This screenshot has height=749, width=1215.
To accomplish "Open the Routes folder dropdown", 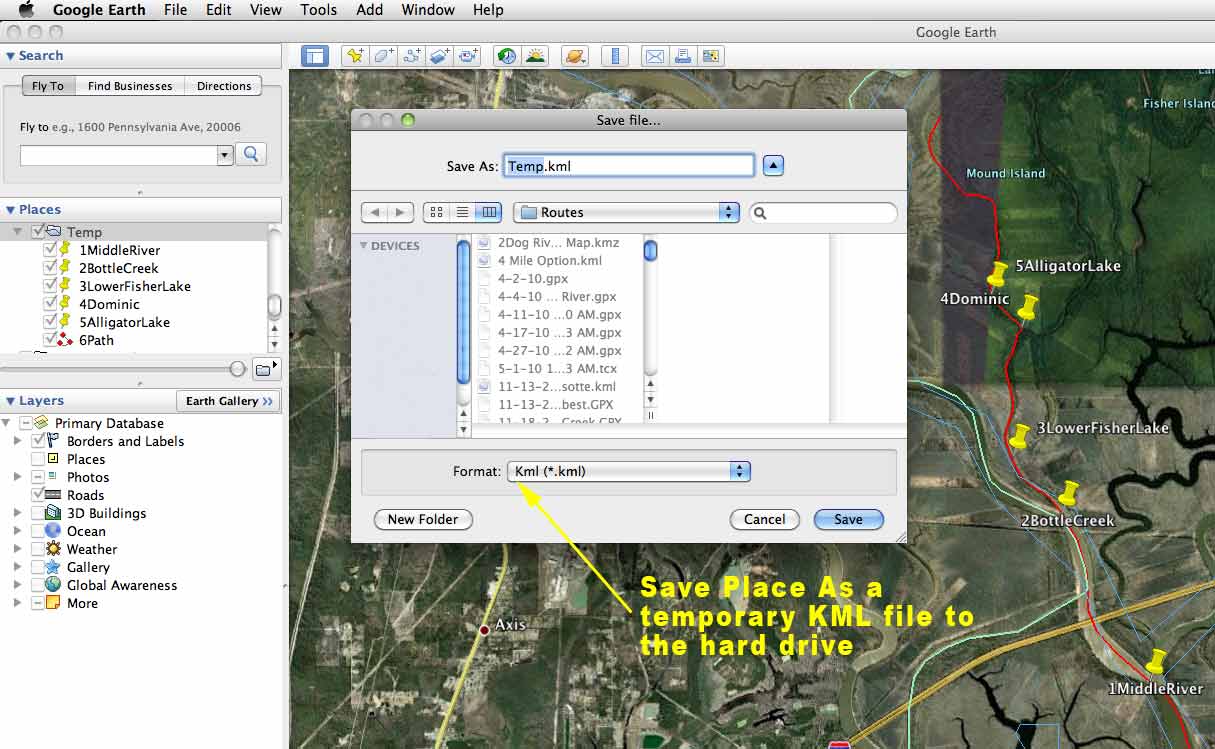I will [x=626, y=212].
